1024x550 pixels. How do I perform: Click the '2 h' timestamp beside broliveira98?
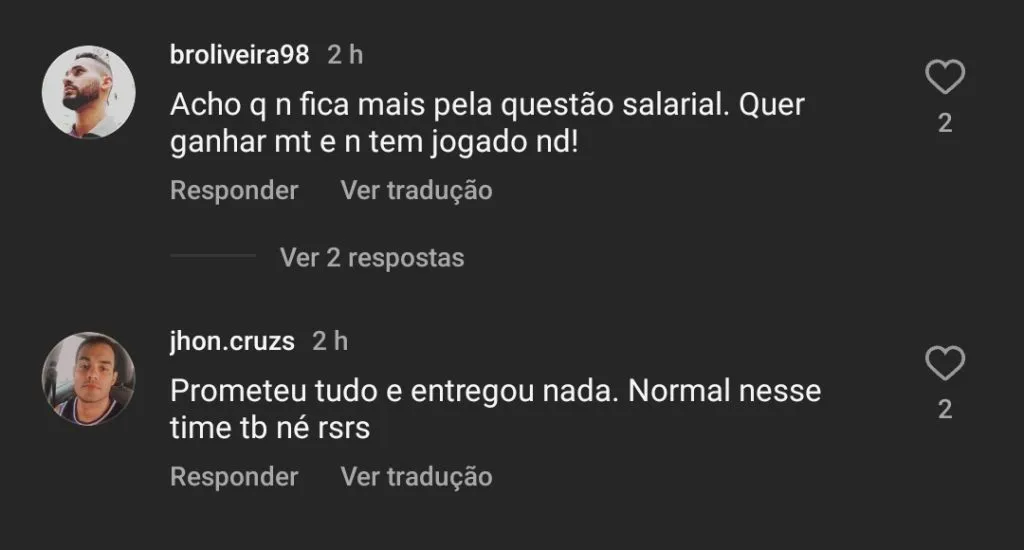pos(345,55)
